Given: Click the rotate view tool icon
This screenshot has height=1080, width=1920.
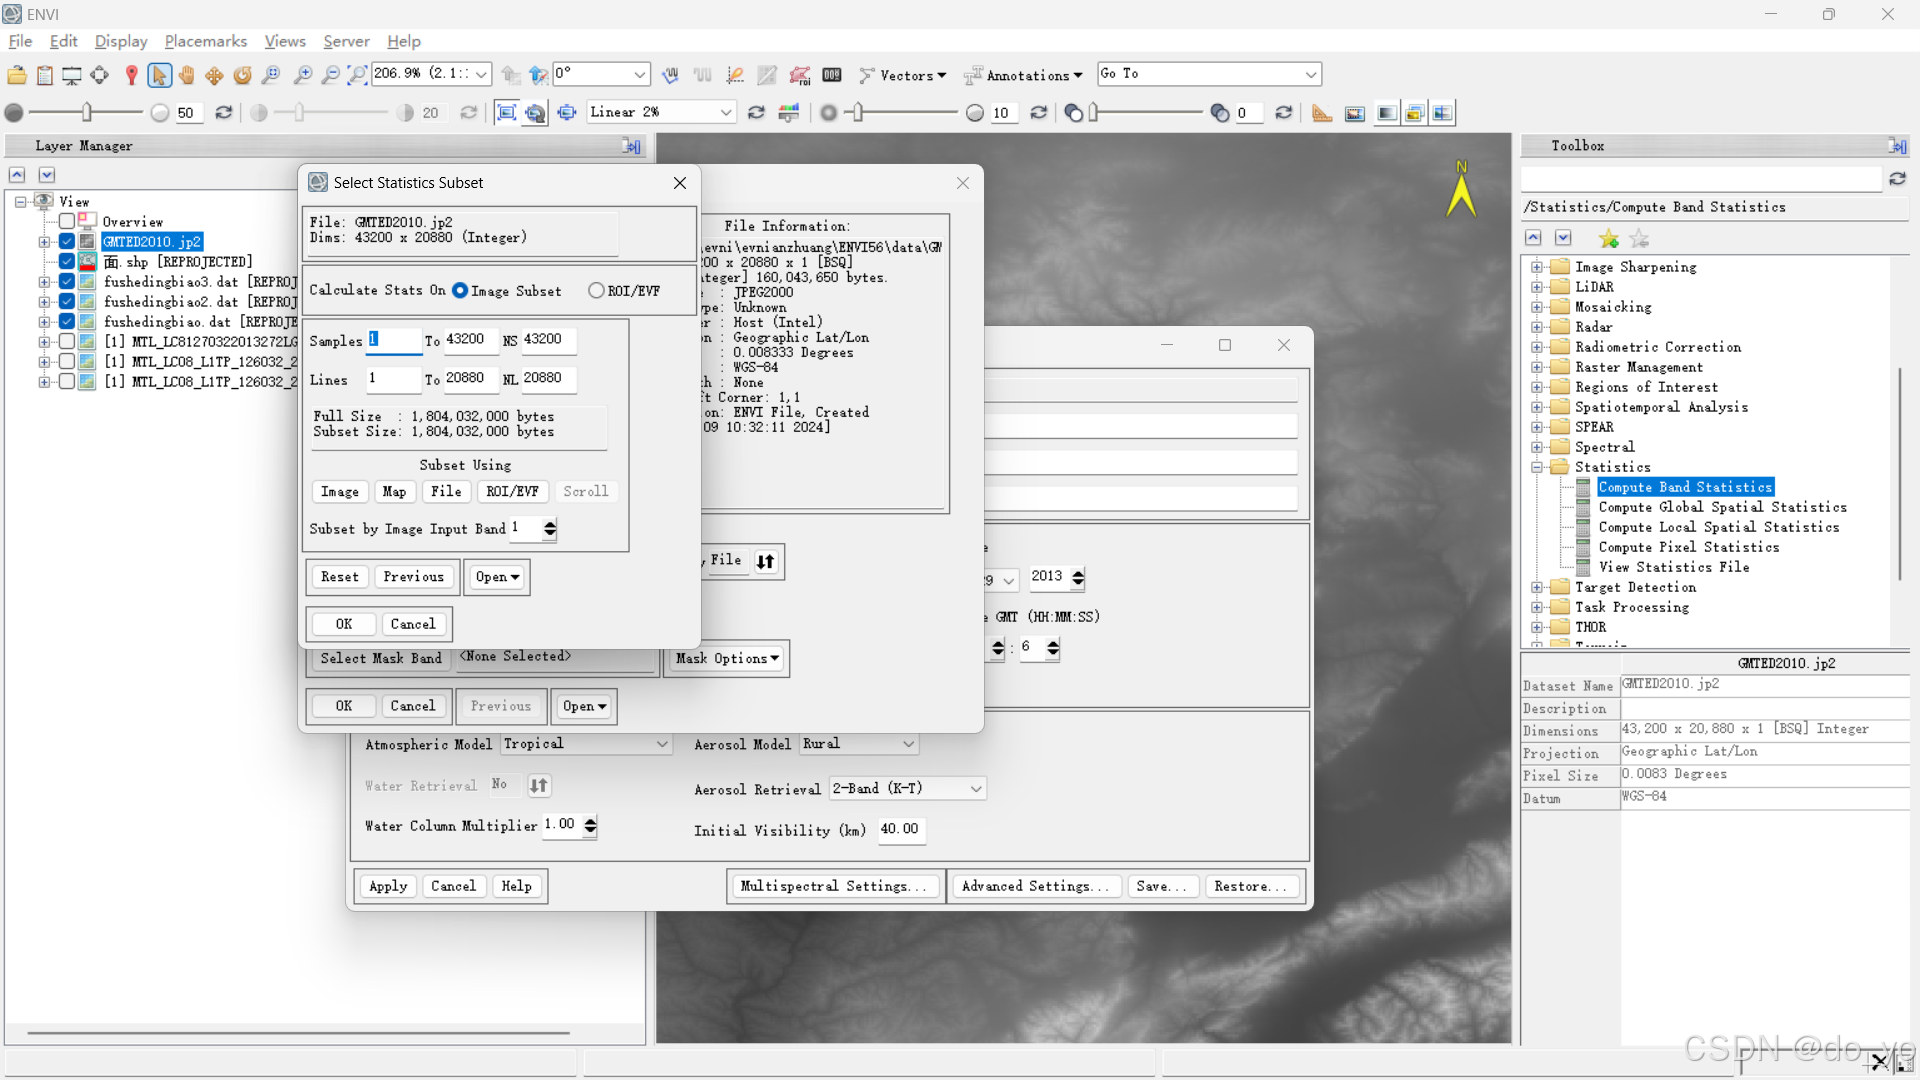Looking at the screenshot, I should [x=242, y=75].
